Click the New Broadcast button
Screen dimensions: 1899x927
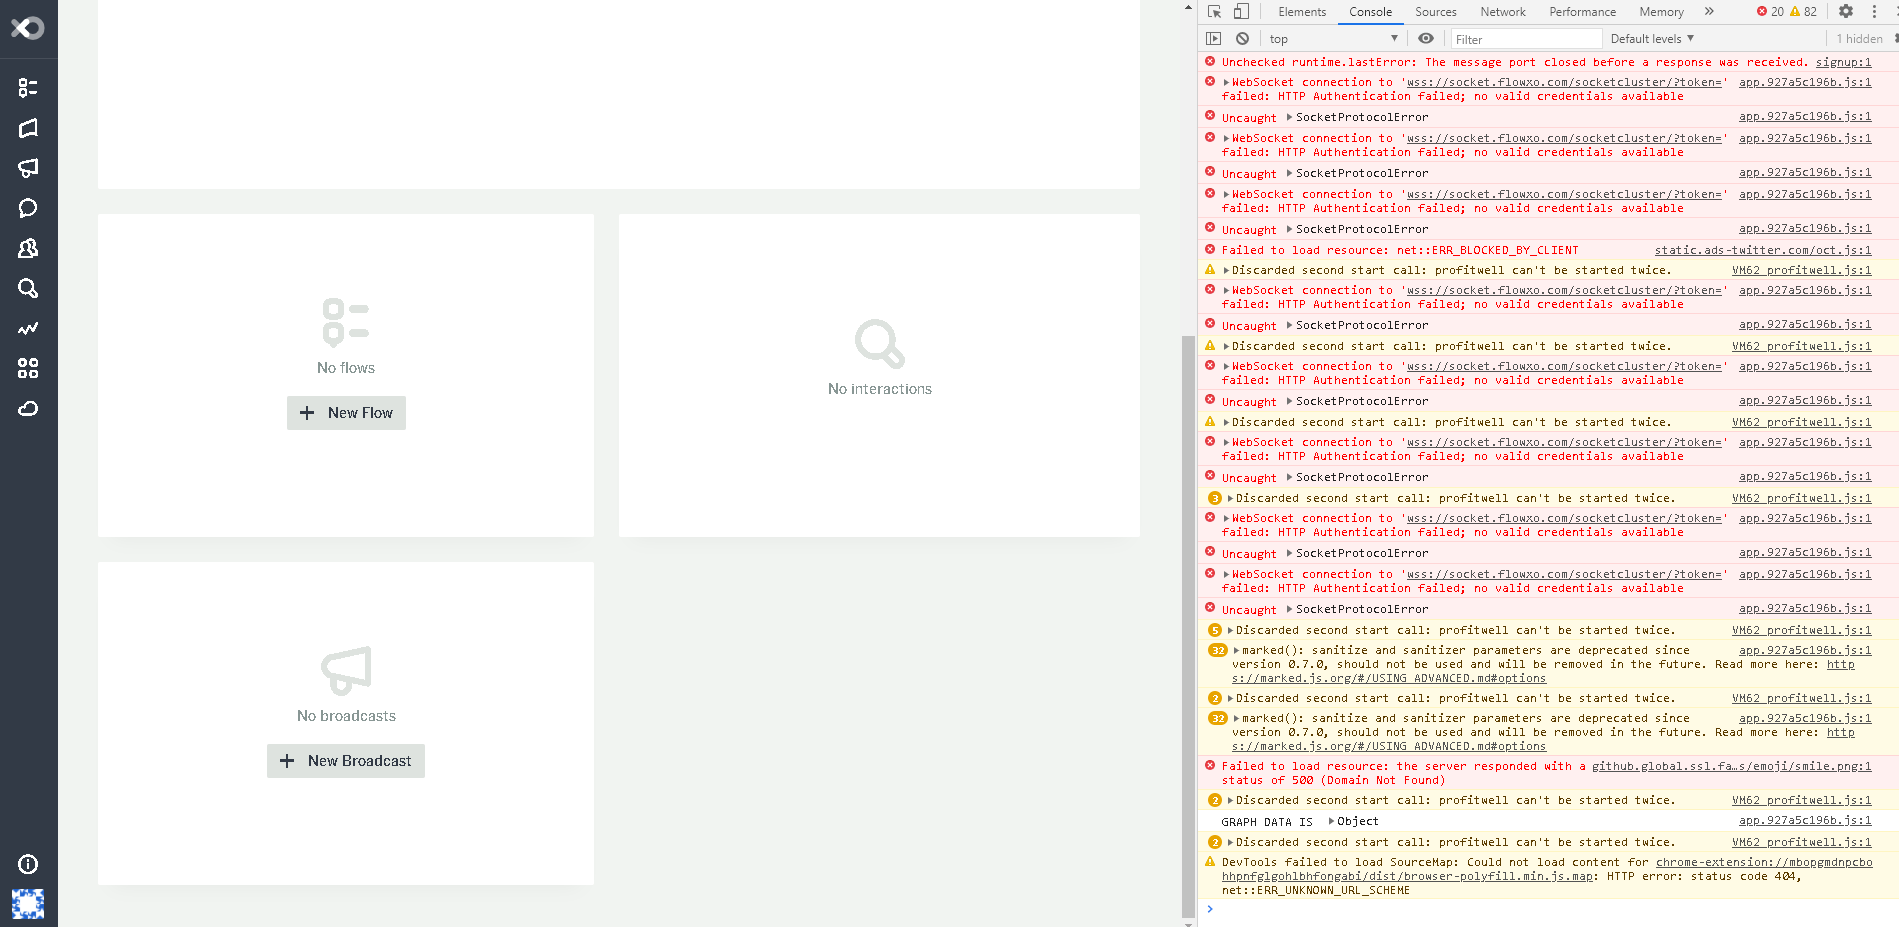pyautogui.click(x=346, y=761)
